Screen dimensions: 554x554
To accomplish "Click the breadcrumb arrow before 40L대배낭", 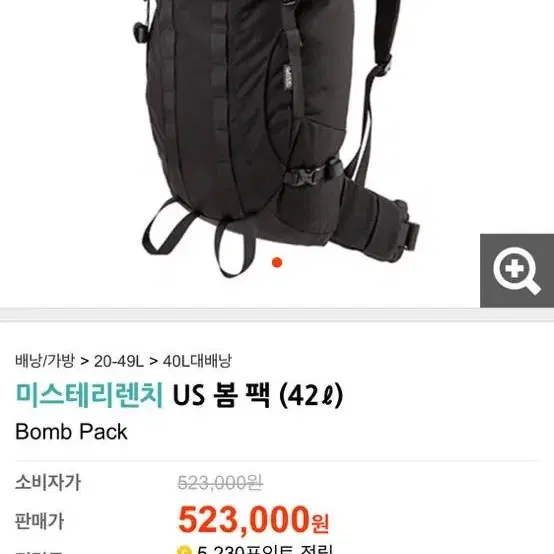I will tap(154, 361).
